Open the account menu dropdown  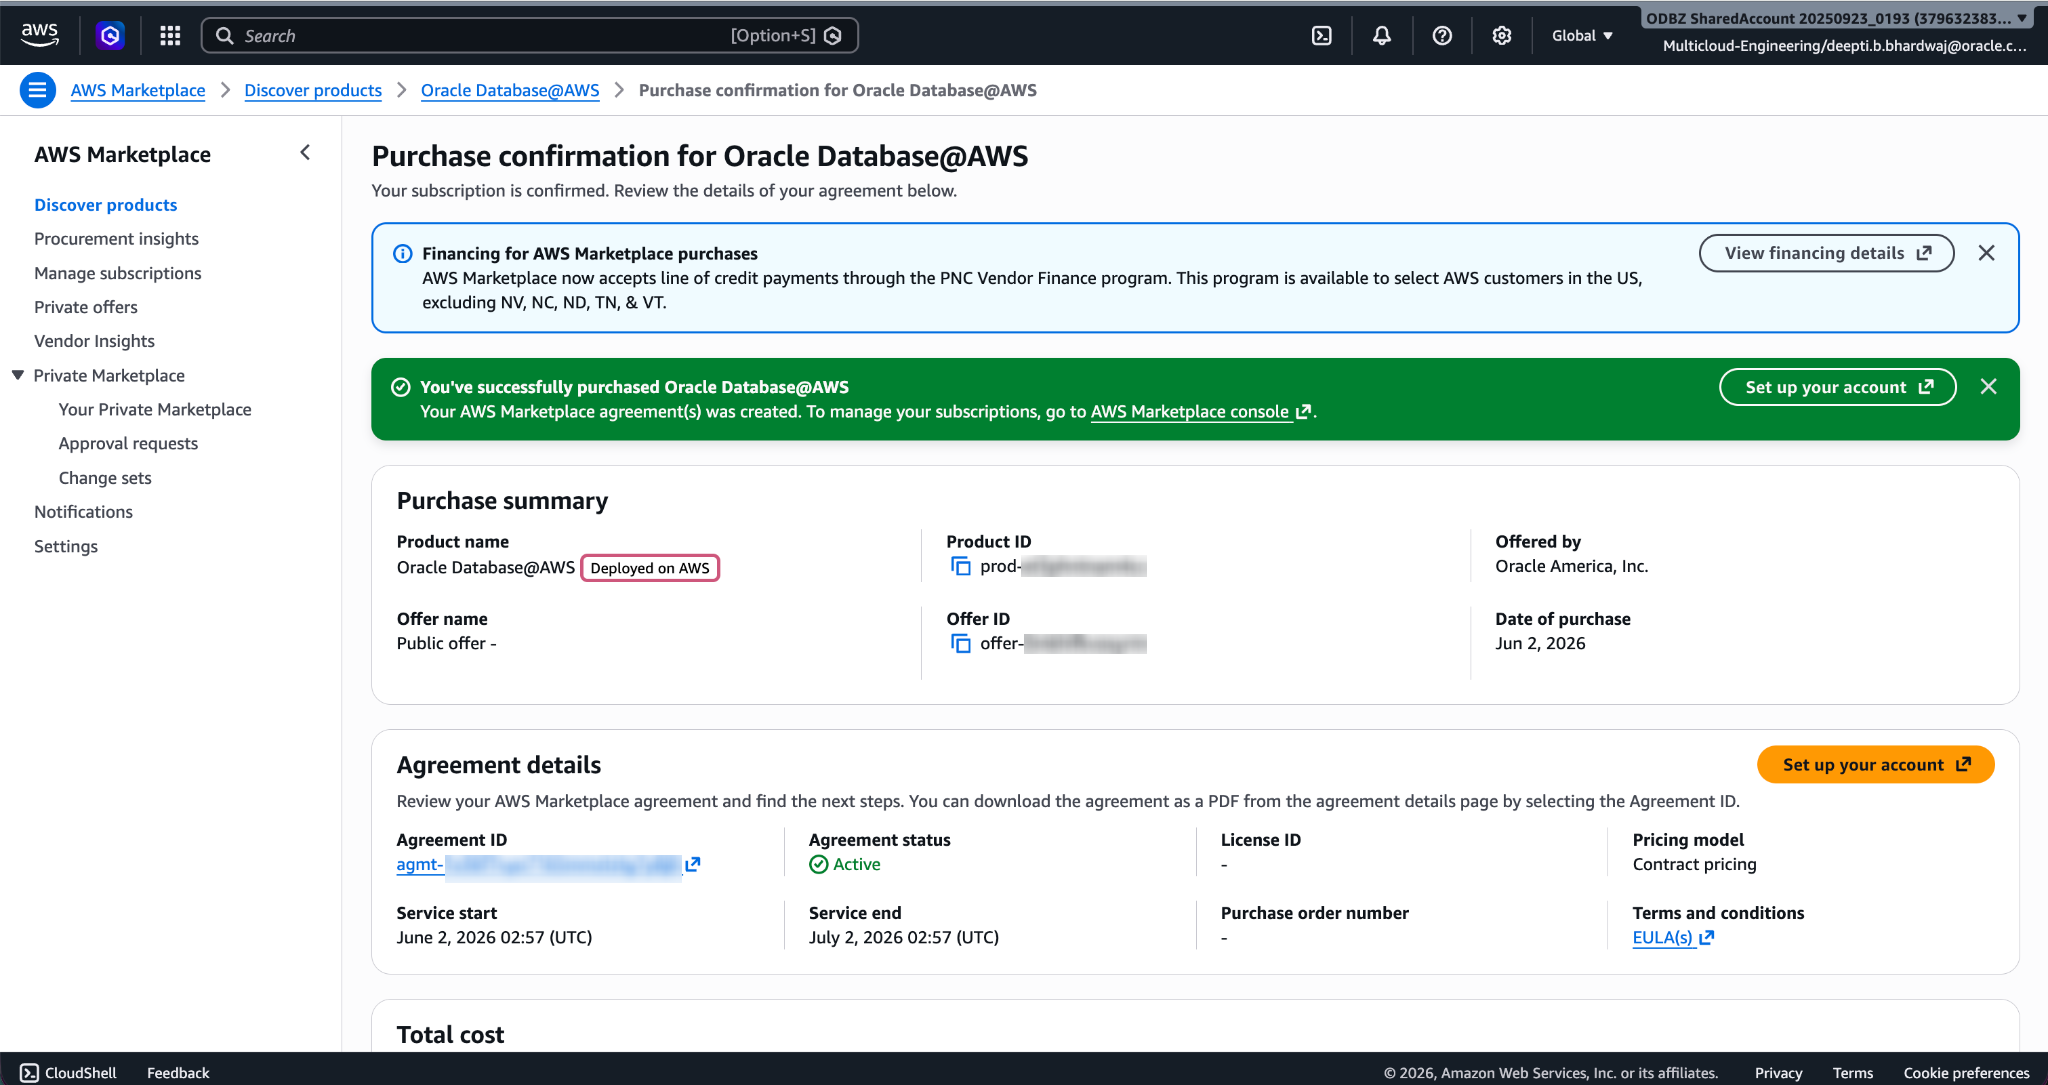click(1837, 19)
